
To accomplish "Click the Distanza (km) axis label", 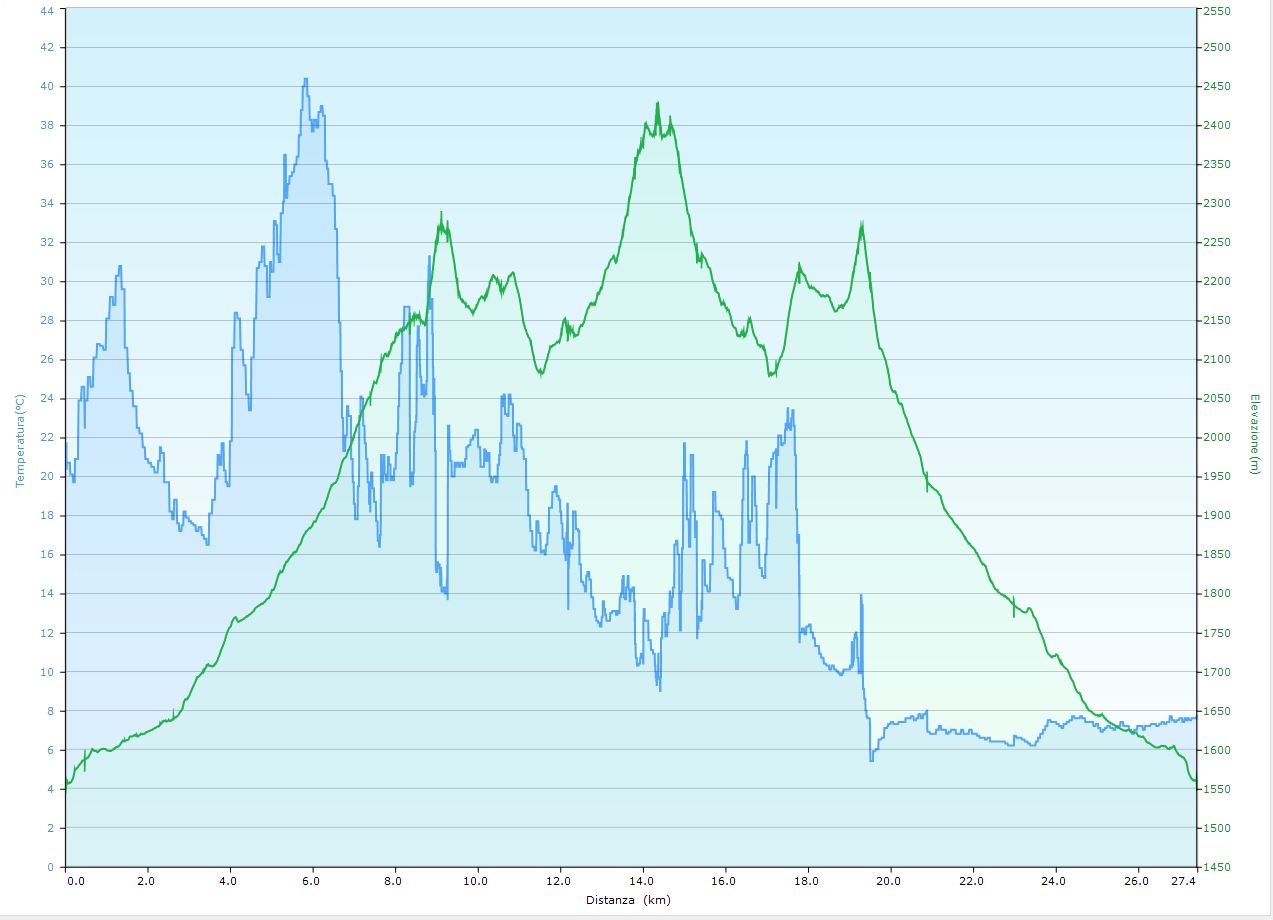I will click(x=628, y=900).
